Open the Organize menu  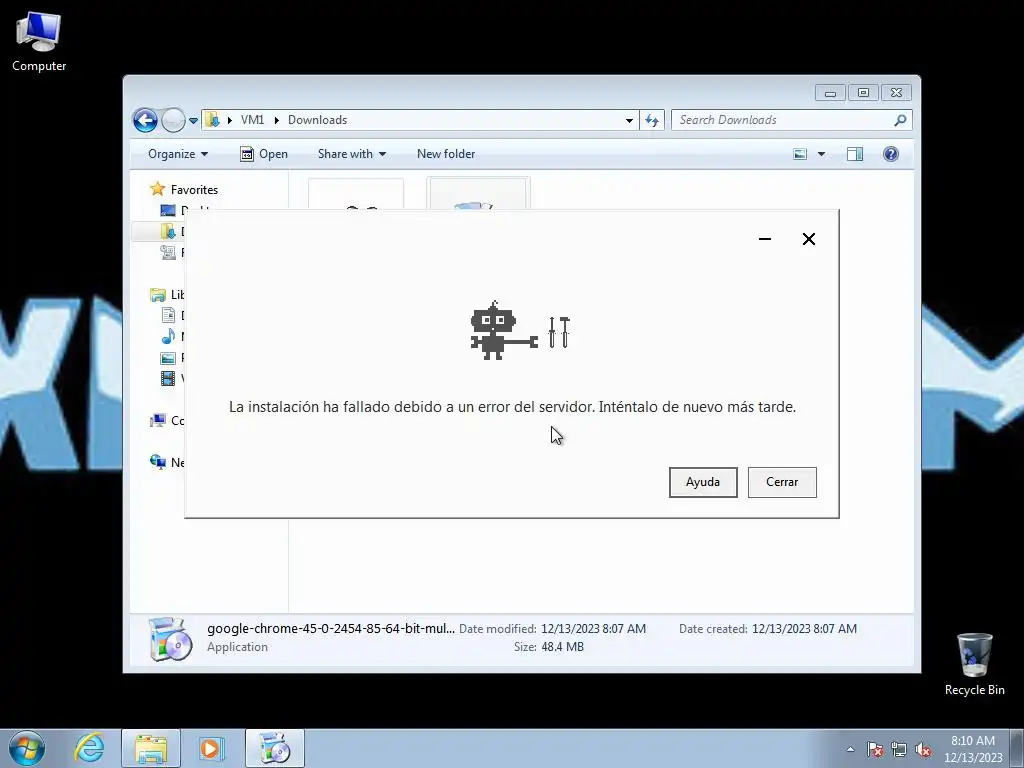[178, 154]
